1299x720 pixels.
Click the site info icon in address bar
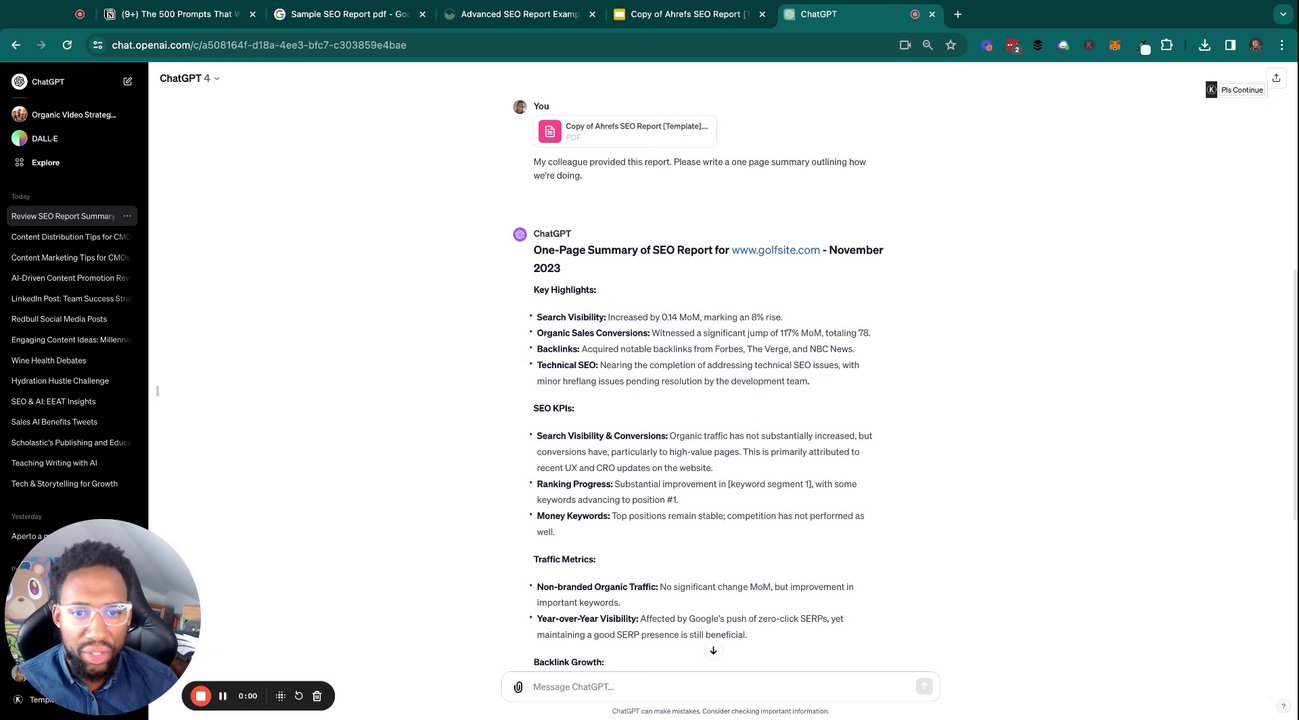click(x=97, y=45)
